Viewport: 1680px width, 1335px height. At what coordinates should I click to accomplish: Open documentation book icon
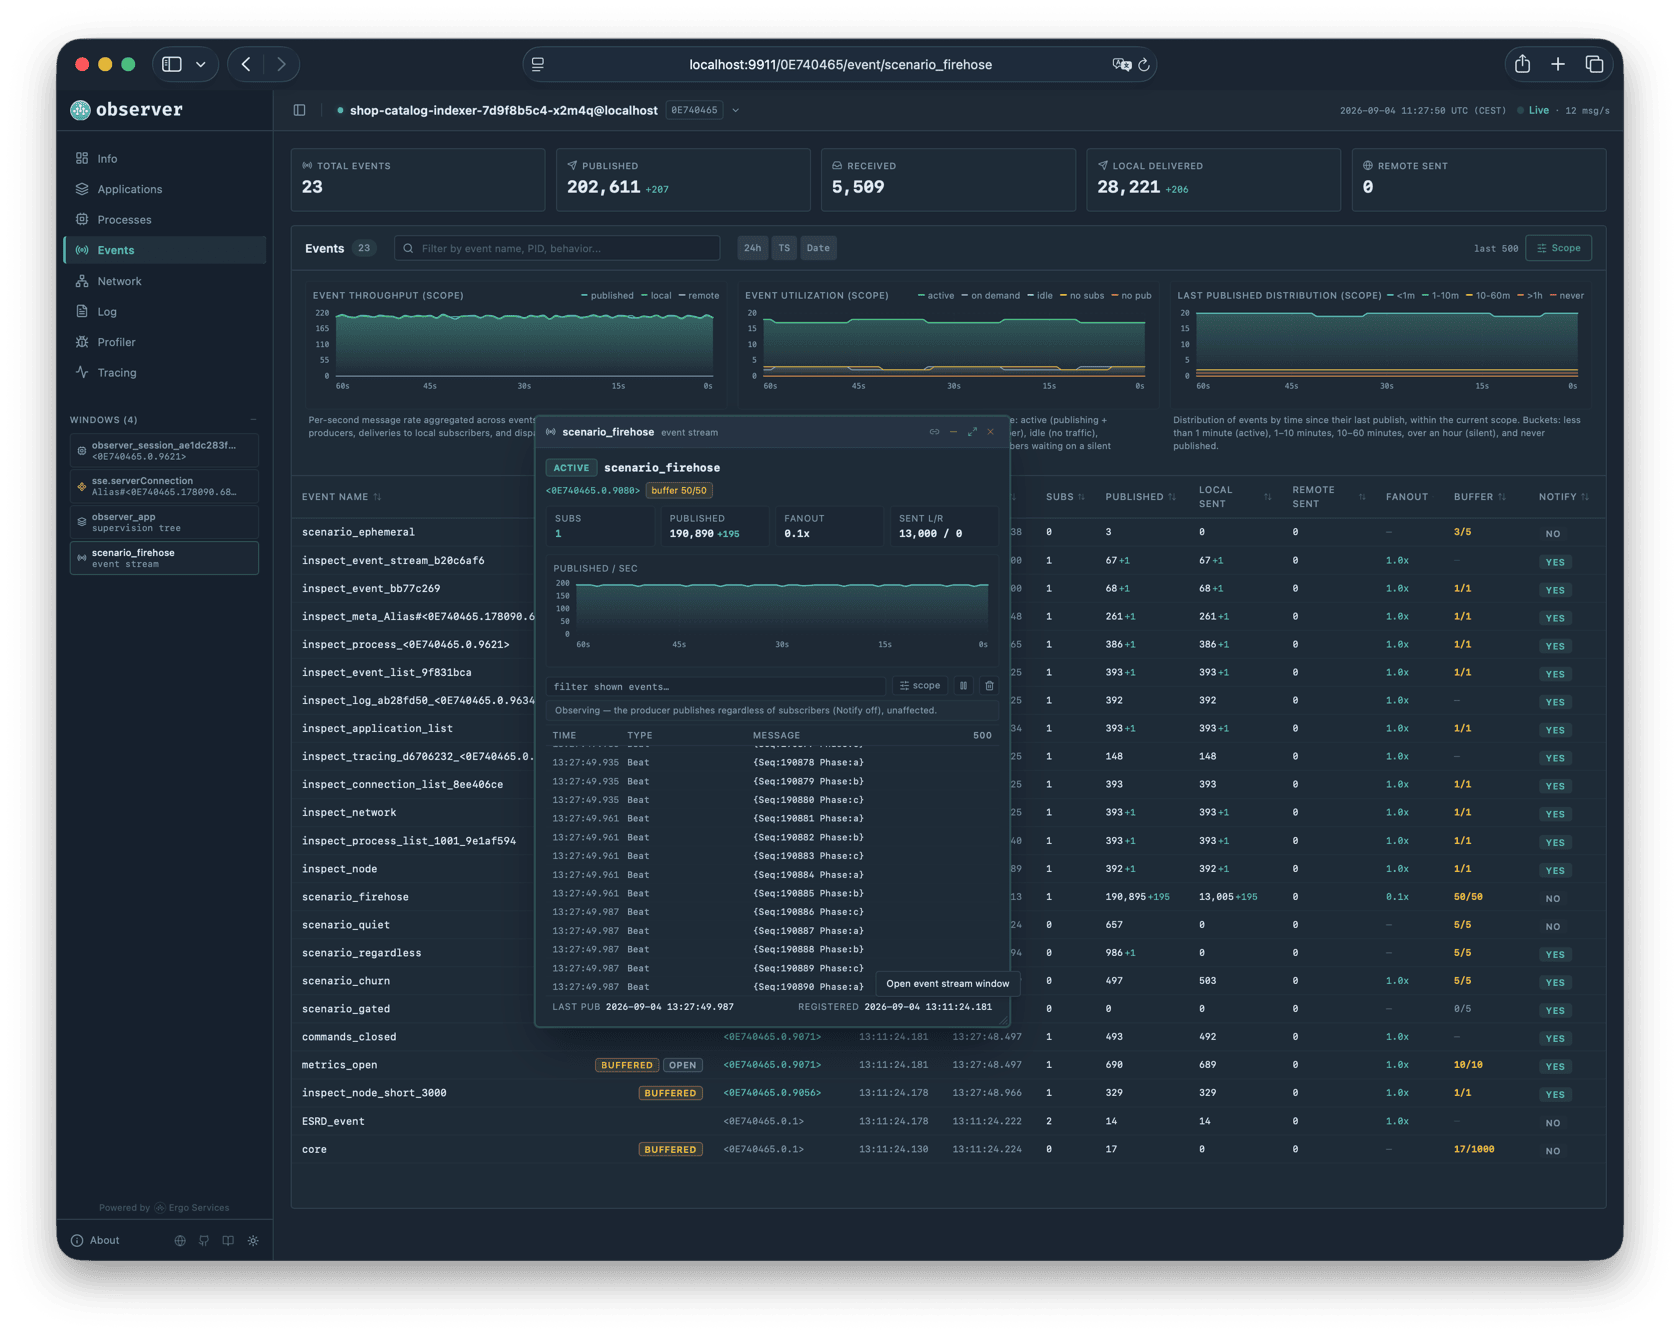[x=228, y=1240]
